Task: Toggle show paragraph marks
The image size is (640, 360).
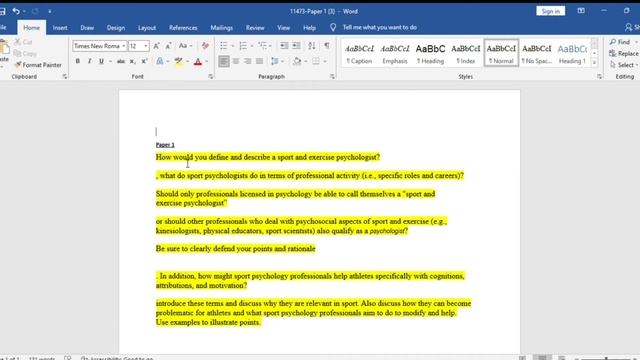Action: (327, 46)
